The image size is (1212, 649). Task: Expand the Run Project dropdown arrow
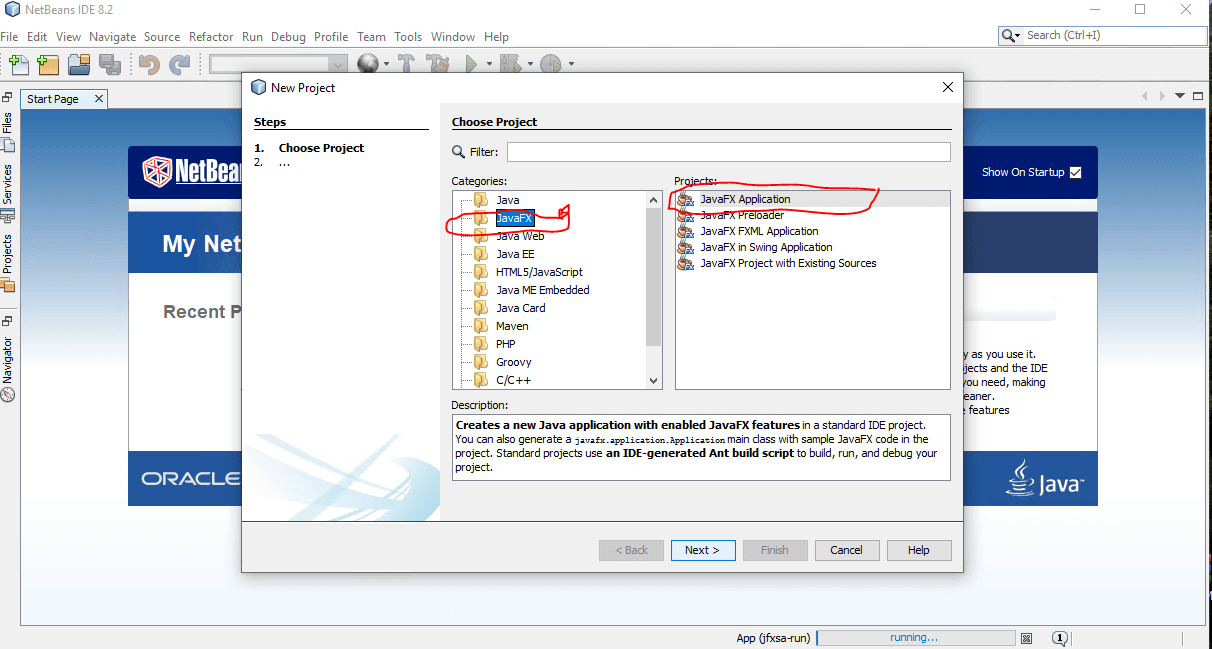point(489,64)
